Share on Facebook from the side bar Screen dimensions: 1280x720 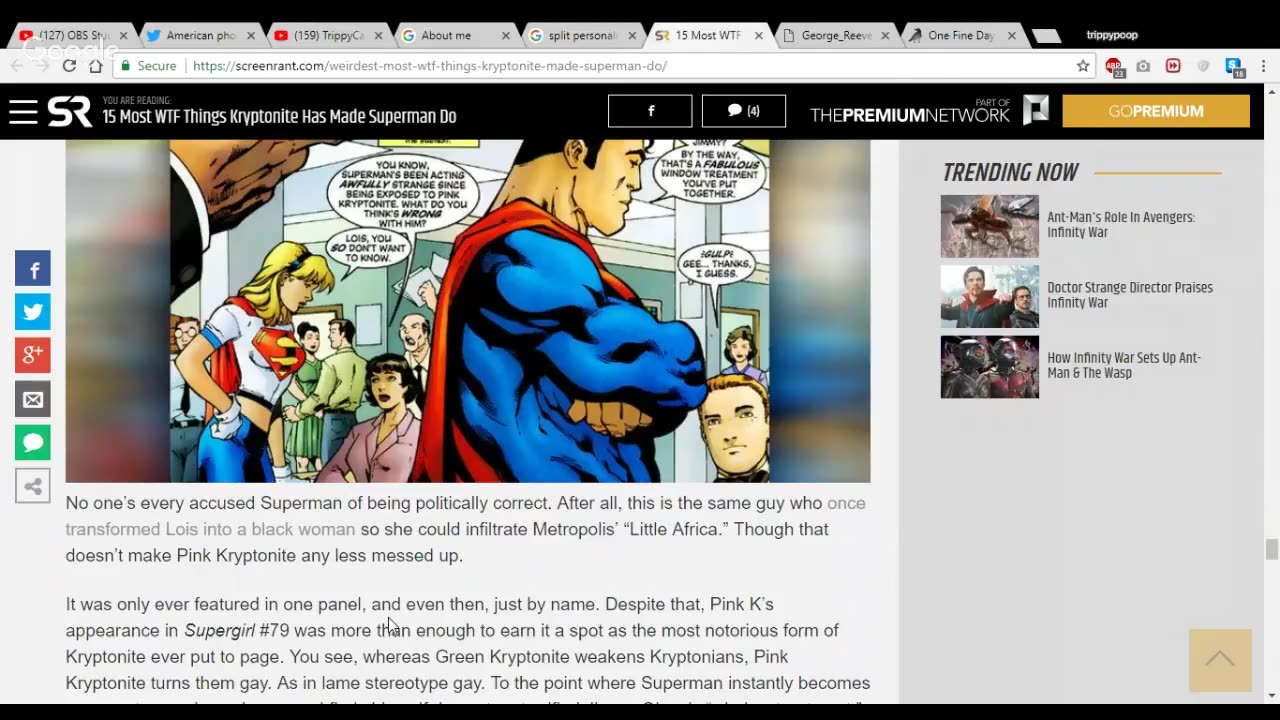pos(33,269)
